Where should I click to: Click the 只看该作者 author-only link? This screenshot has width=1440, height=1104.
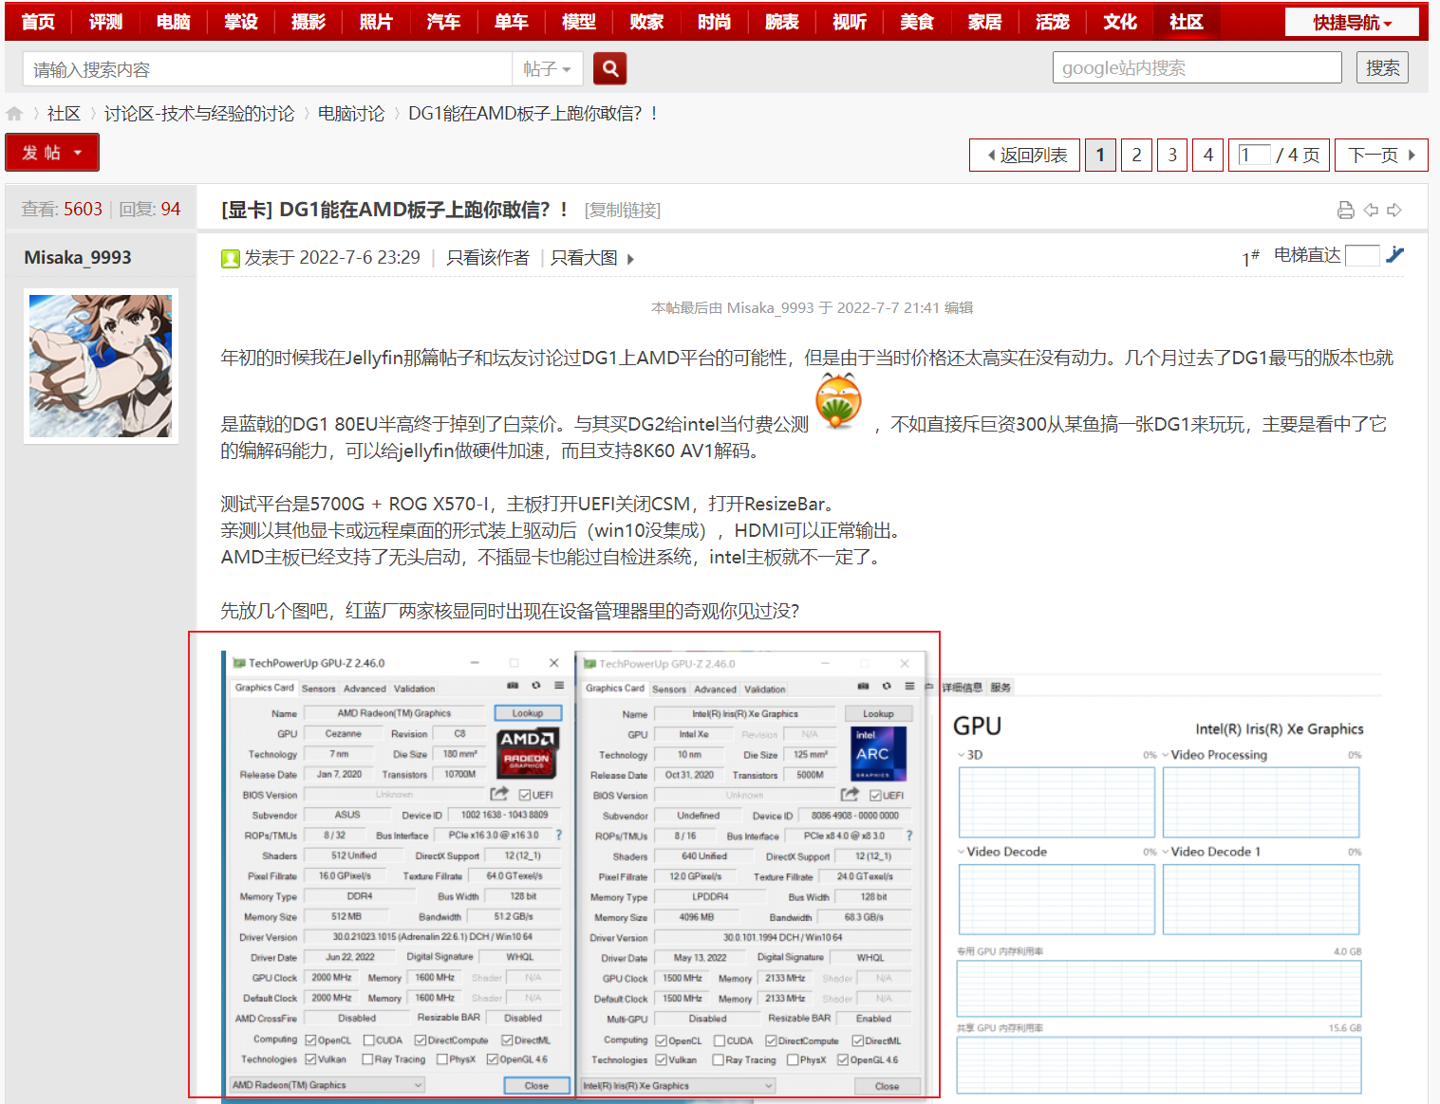(x=488, y=258)
